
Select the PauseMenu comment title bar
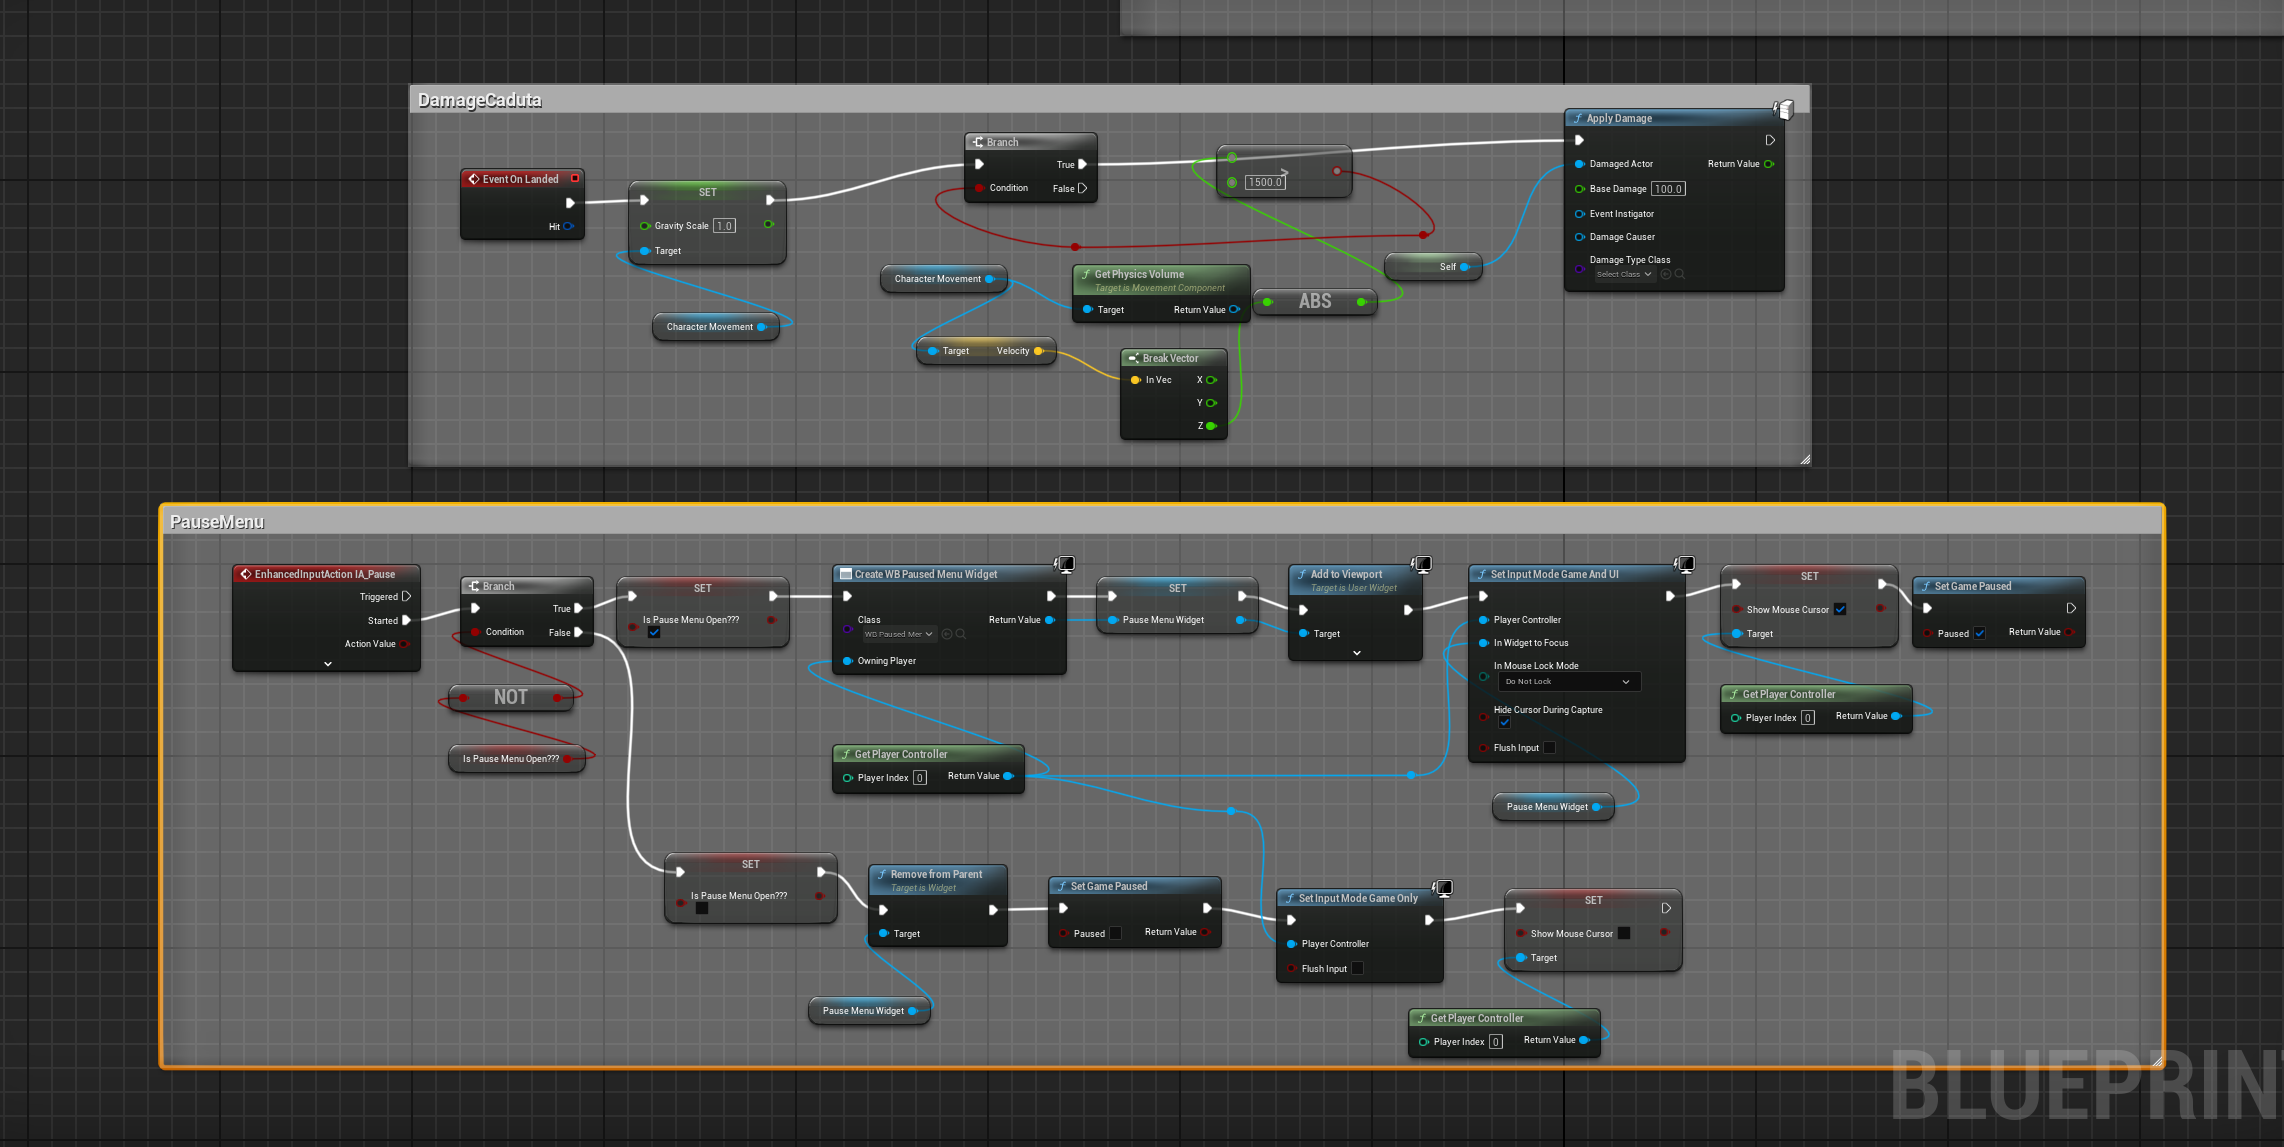tap(1162, 521)
